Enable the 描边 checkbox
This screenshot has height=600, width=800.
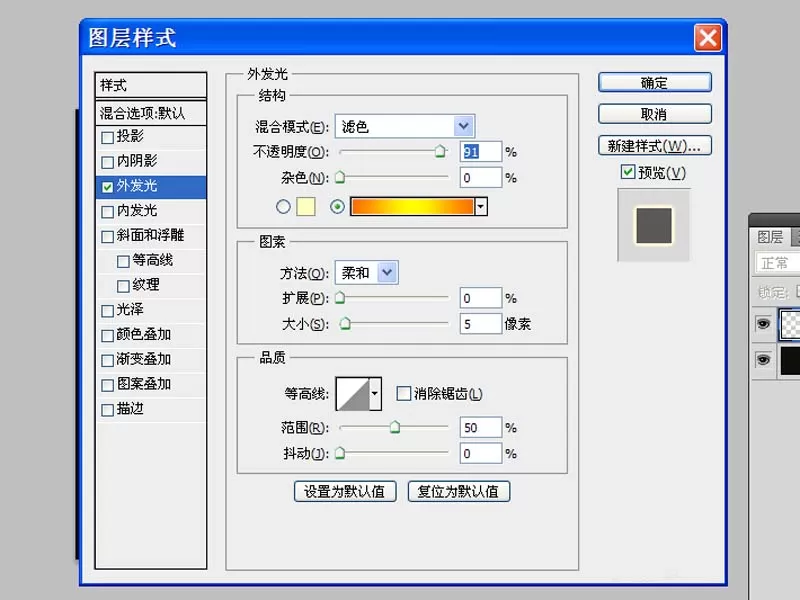[x=108, y=410]
